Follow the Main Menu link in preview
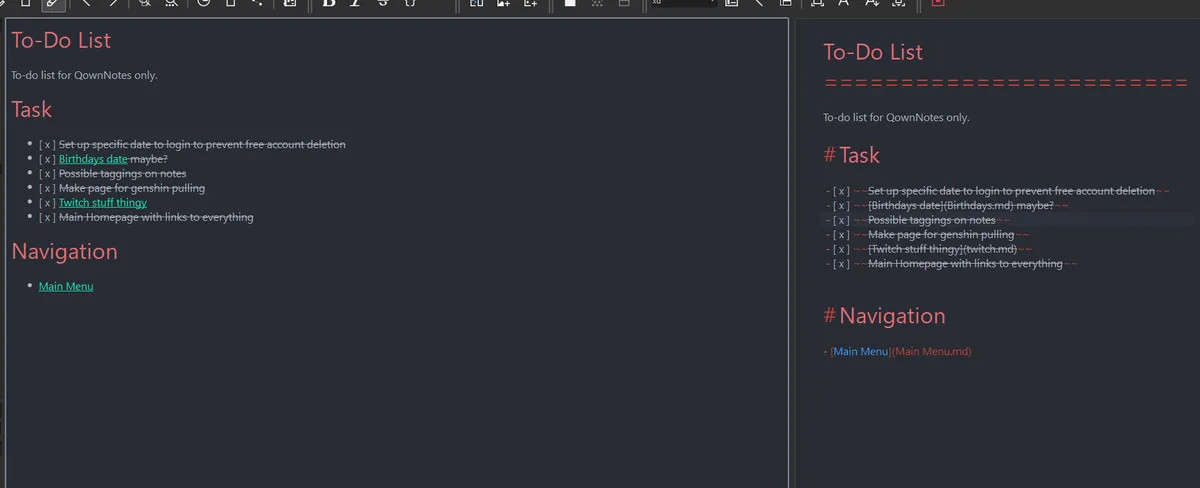Viewport: 1200px width, 488px height. click(66, 286)
